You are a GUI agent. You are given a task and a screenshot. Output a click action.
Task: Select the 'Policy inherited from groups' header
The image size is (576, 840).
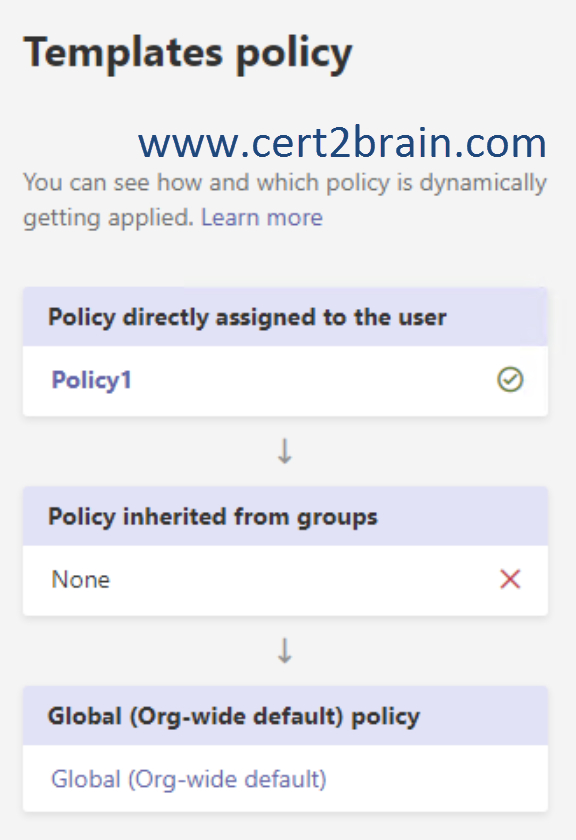[x=285, y=516]
